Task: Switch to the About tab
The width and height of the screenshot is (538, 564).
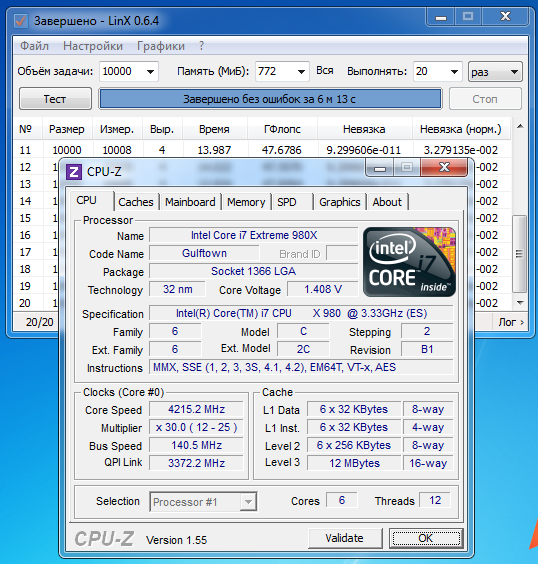Action: [387, 202]
